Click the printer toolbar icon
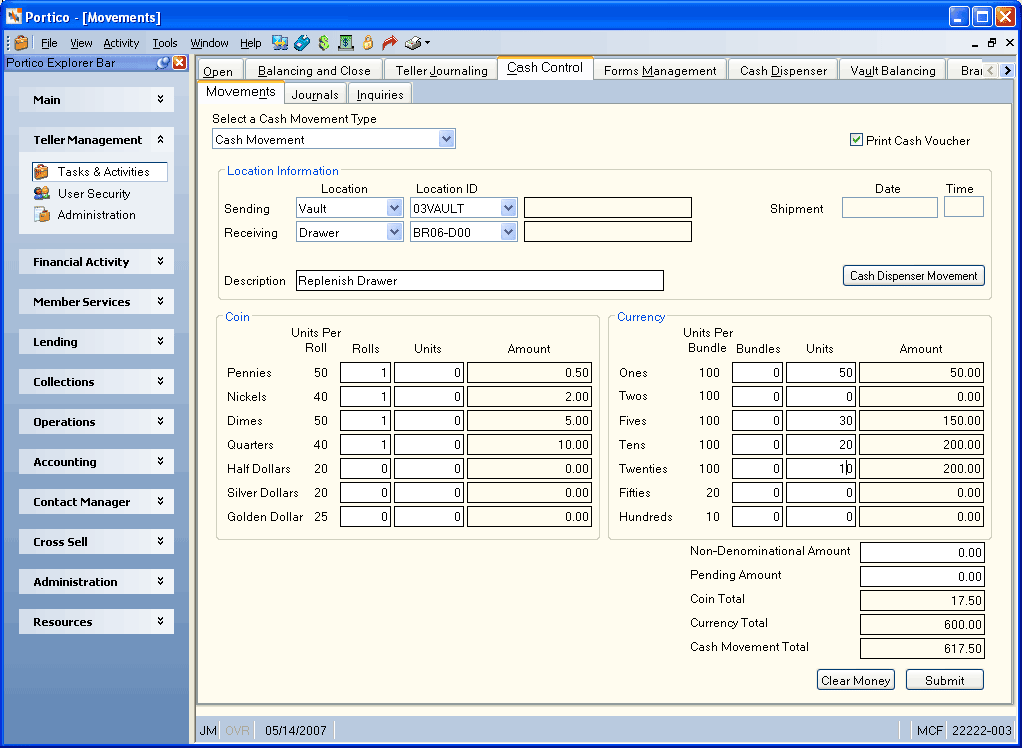The height and width of the screenshot is (748, 1022). click(x=413, y=43)
